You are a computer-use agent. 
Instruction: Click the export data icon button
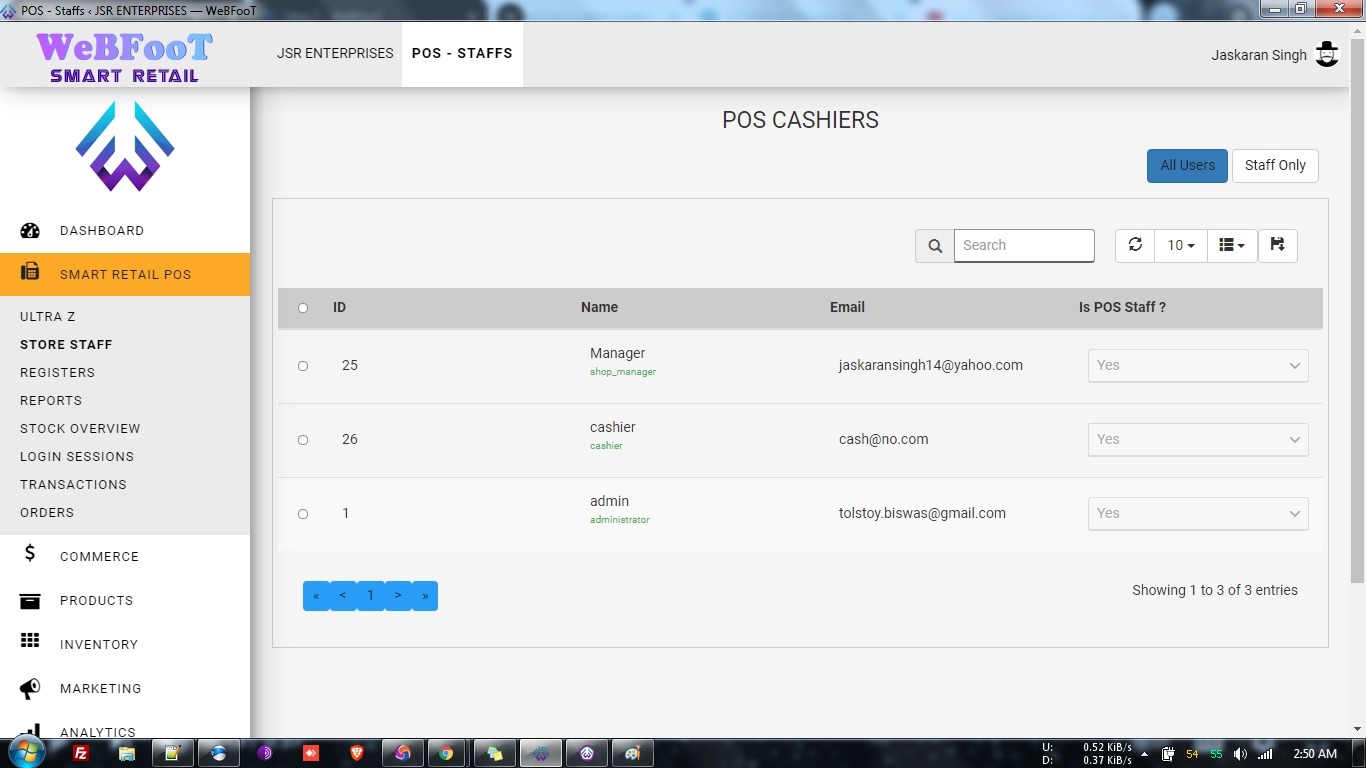tap(1277, 245)
